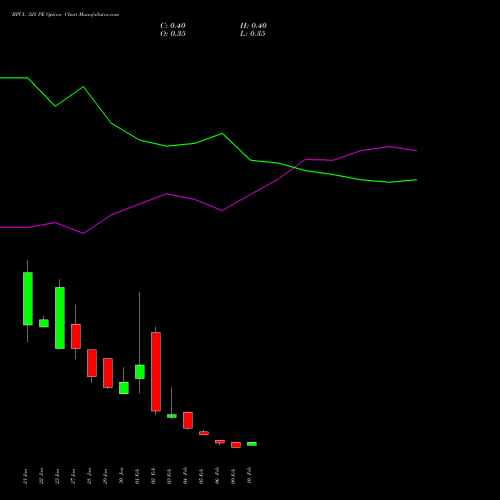Select the large green candle above 23 Jan
Screen dimensions: 500x500
[60, 318]
